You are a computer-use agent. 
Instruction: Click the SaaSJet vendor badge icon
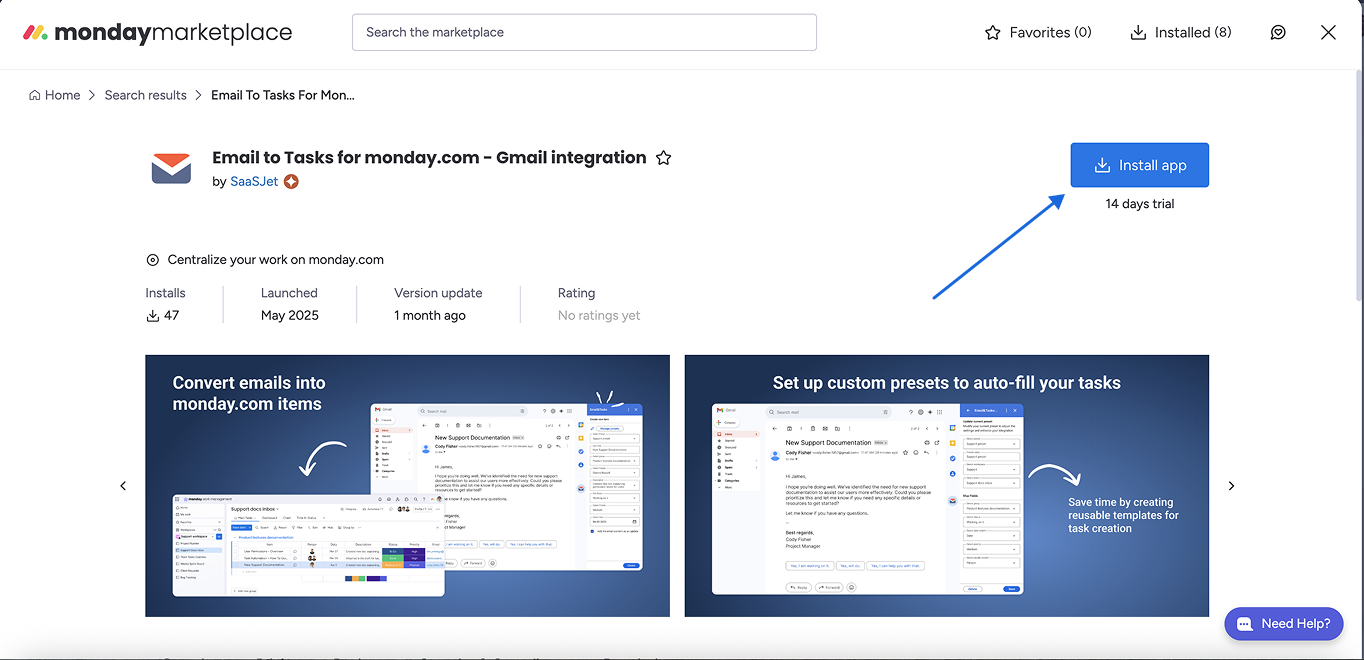(x=291, y=182)
